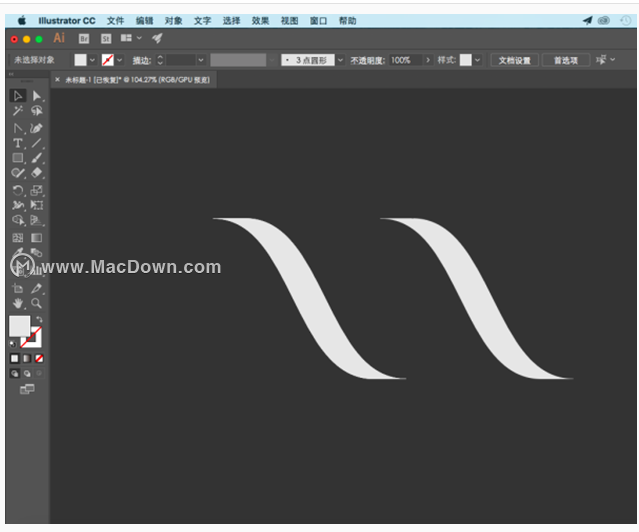Select the Shape Builder tool
Screen dimensions: 639x532
click(18, 220)
